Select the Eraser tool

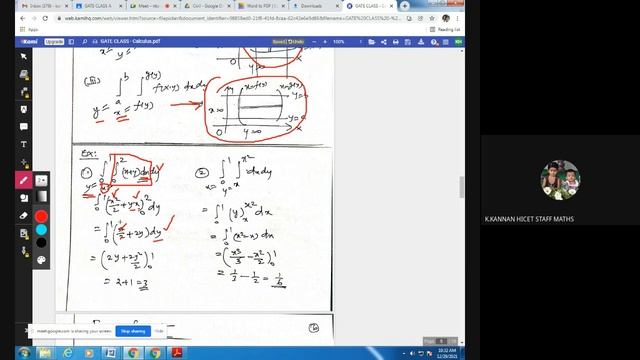24,216
